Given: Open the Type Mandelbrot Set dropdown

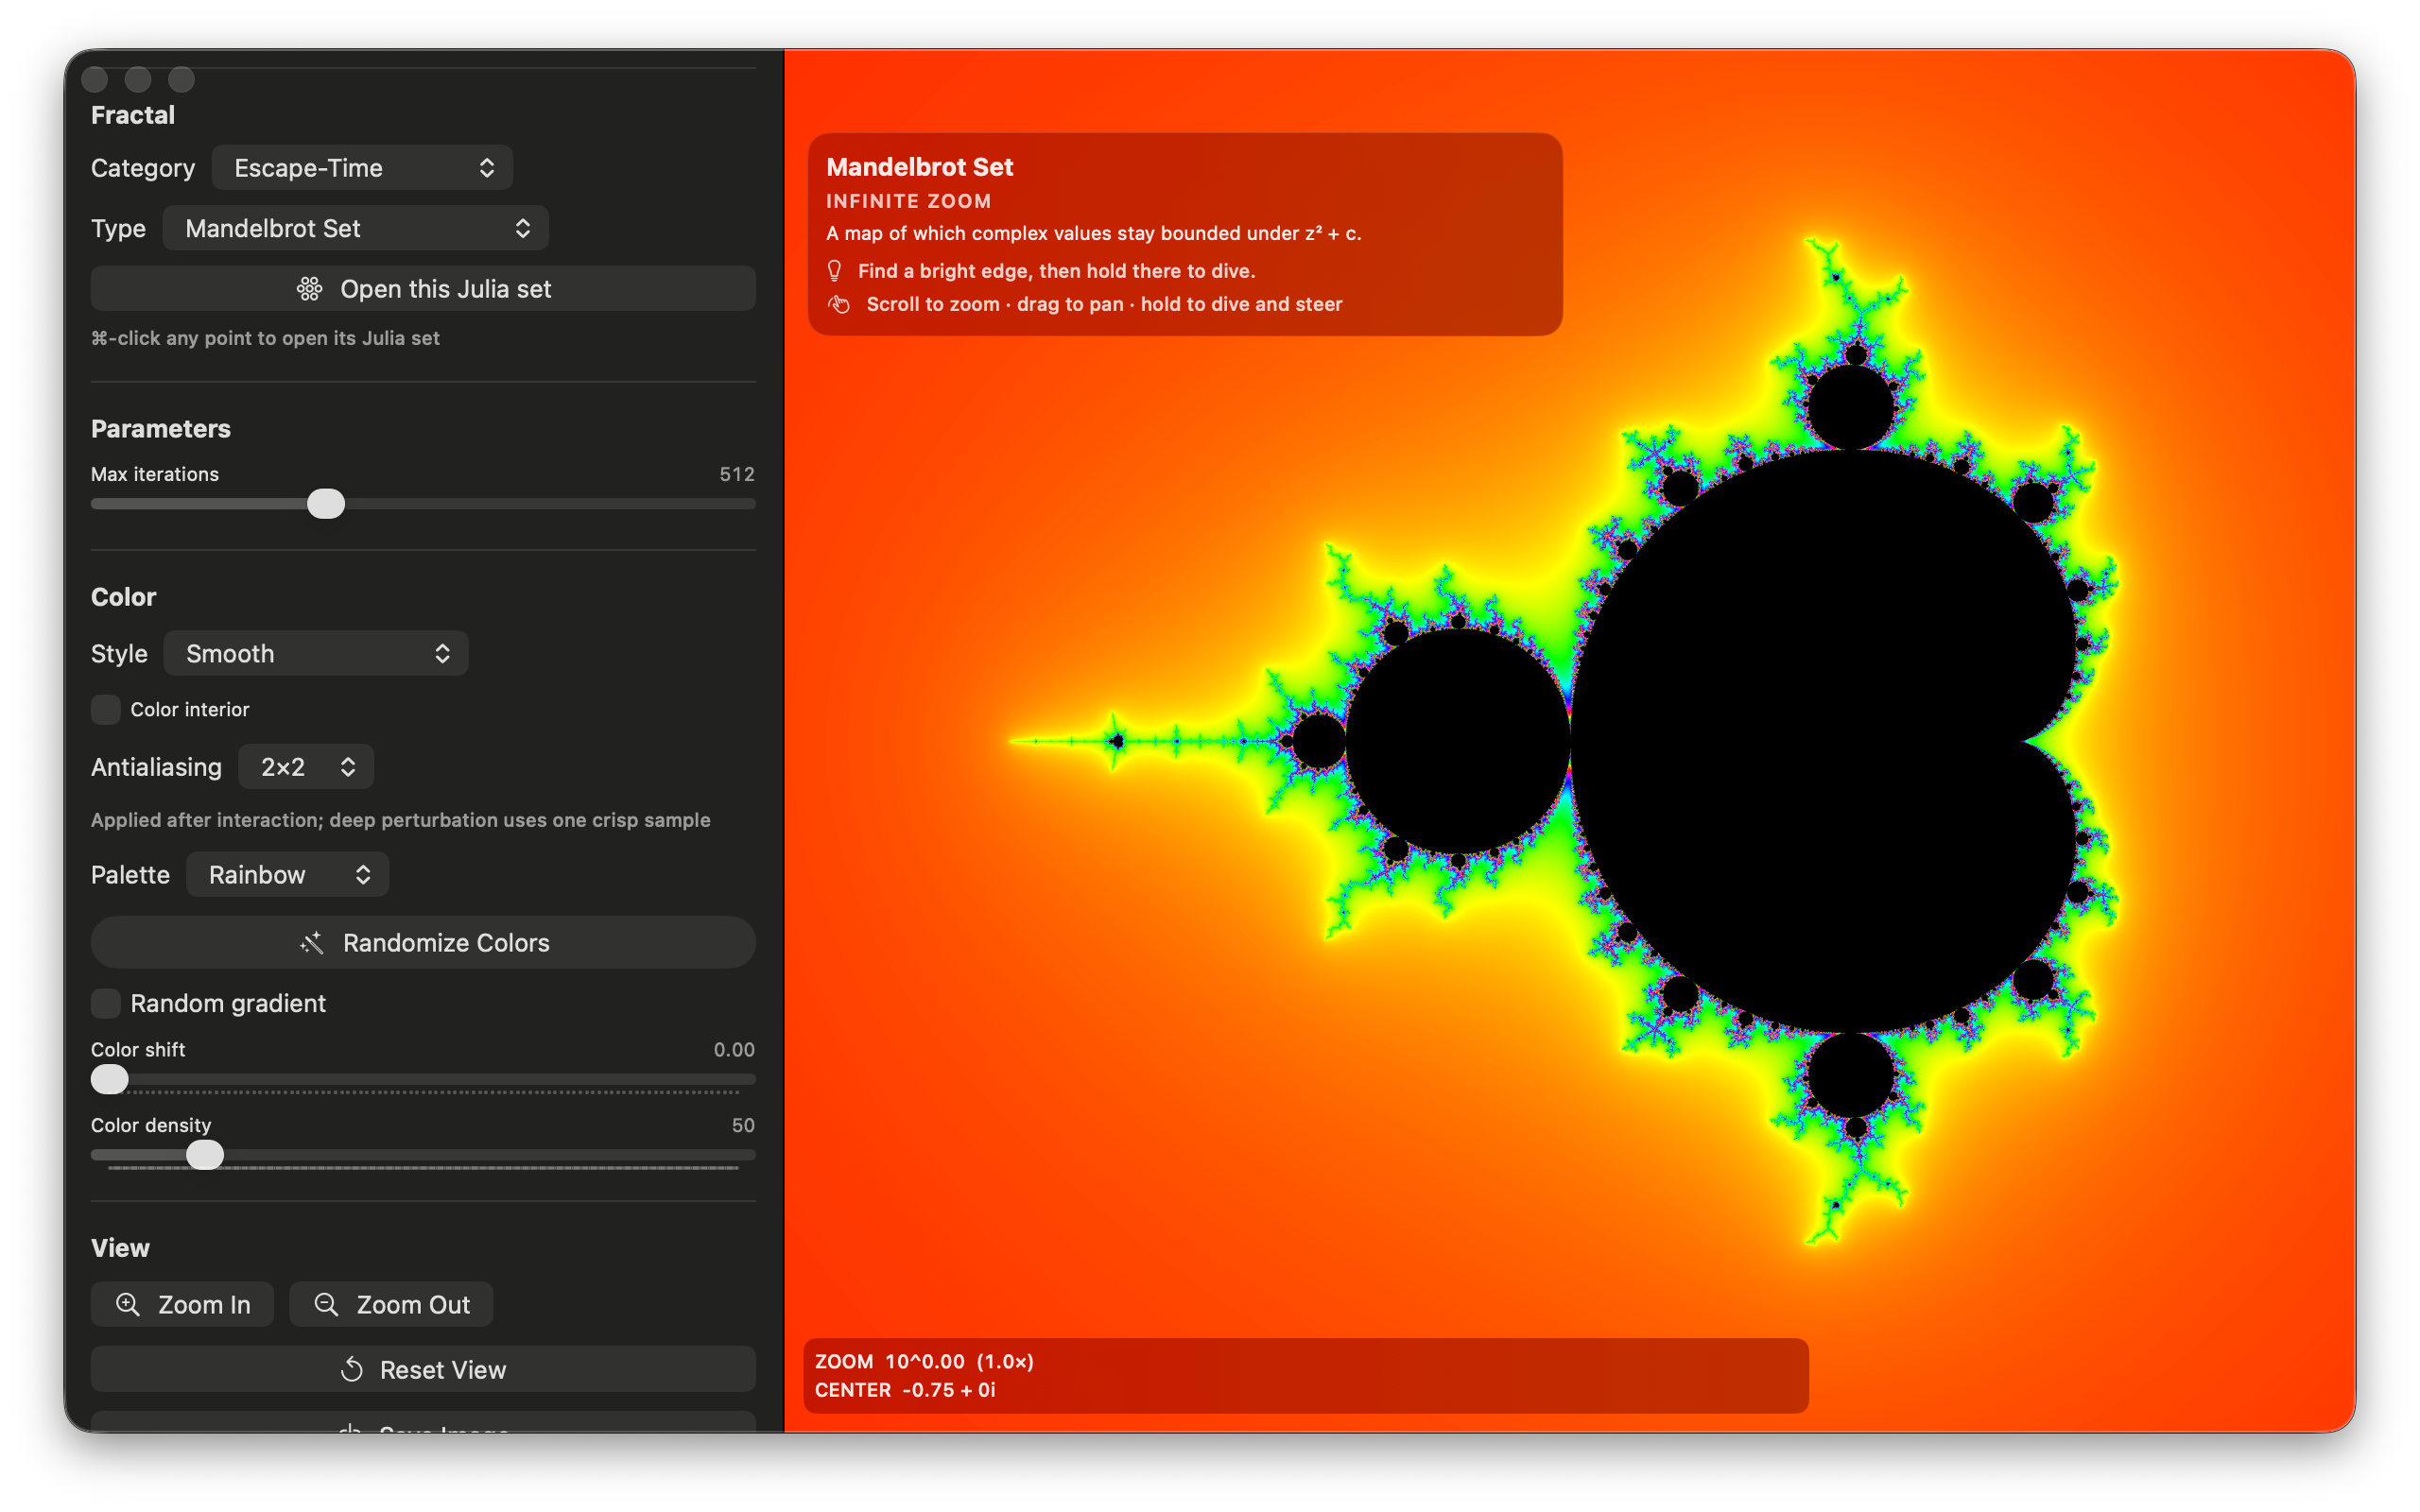Looking at the screenshot, I should pos(355,228).
